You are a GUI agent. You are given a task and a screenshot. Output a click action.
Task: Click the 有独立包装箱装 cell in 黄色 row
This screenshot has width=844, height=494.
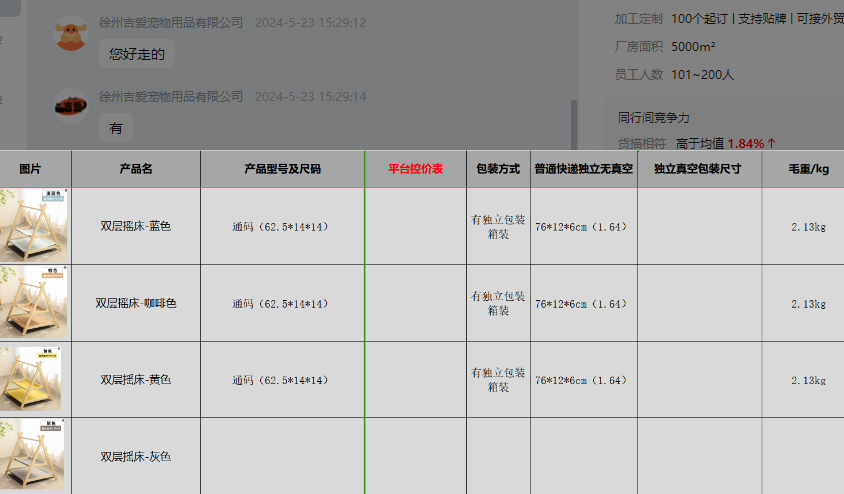point(498,379)
